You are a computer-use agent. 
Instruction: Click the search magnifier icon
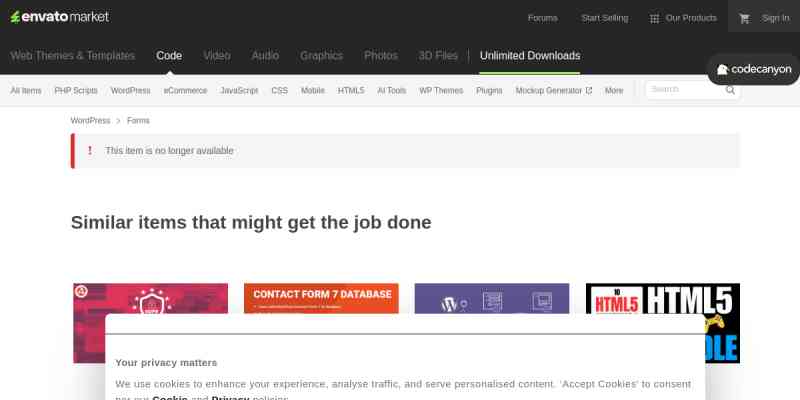point(731,90)
